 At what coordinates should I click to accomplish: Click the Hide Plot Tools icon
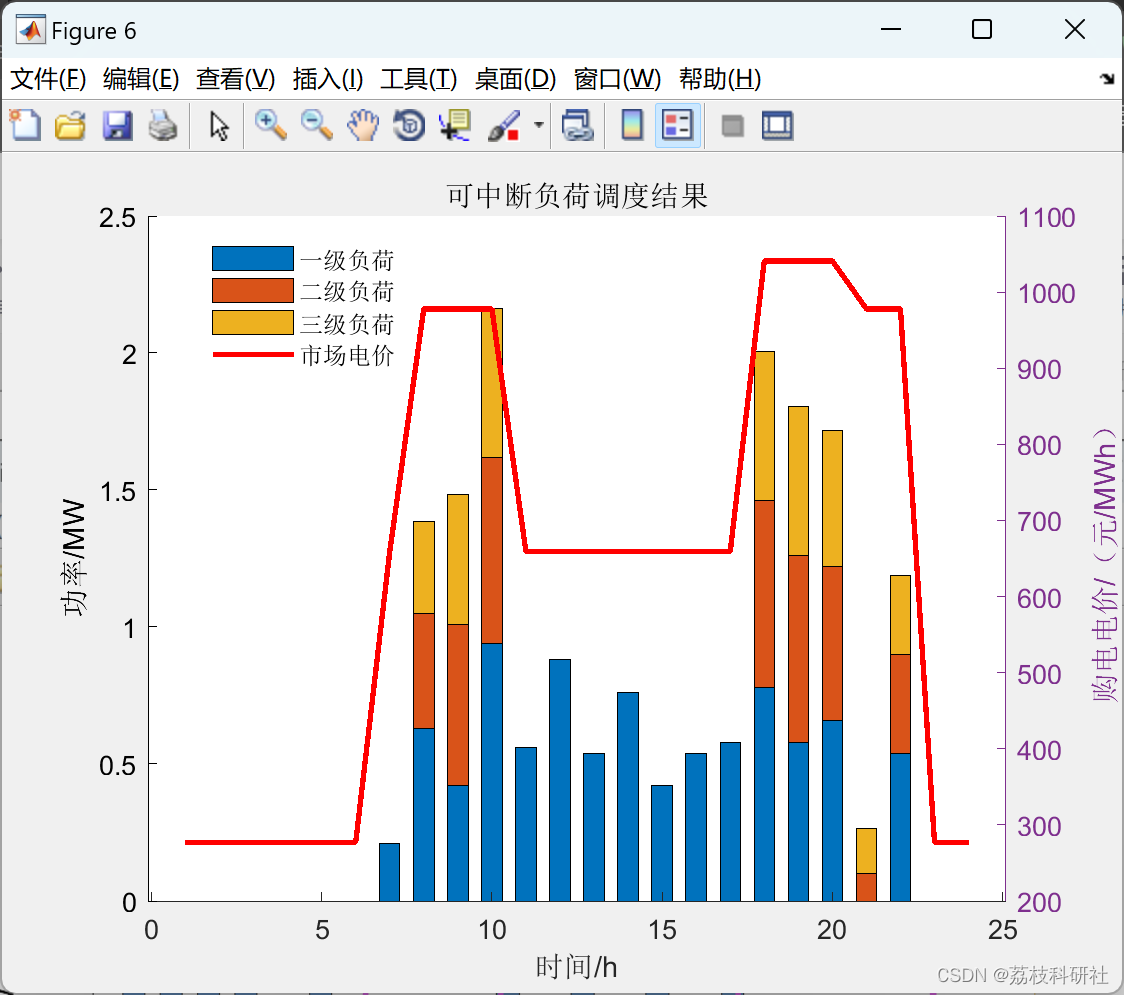coord(732,126)
